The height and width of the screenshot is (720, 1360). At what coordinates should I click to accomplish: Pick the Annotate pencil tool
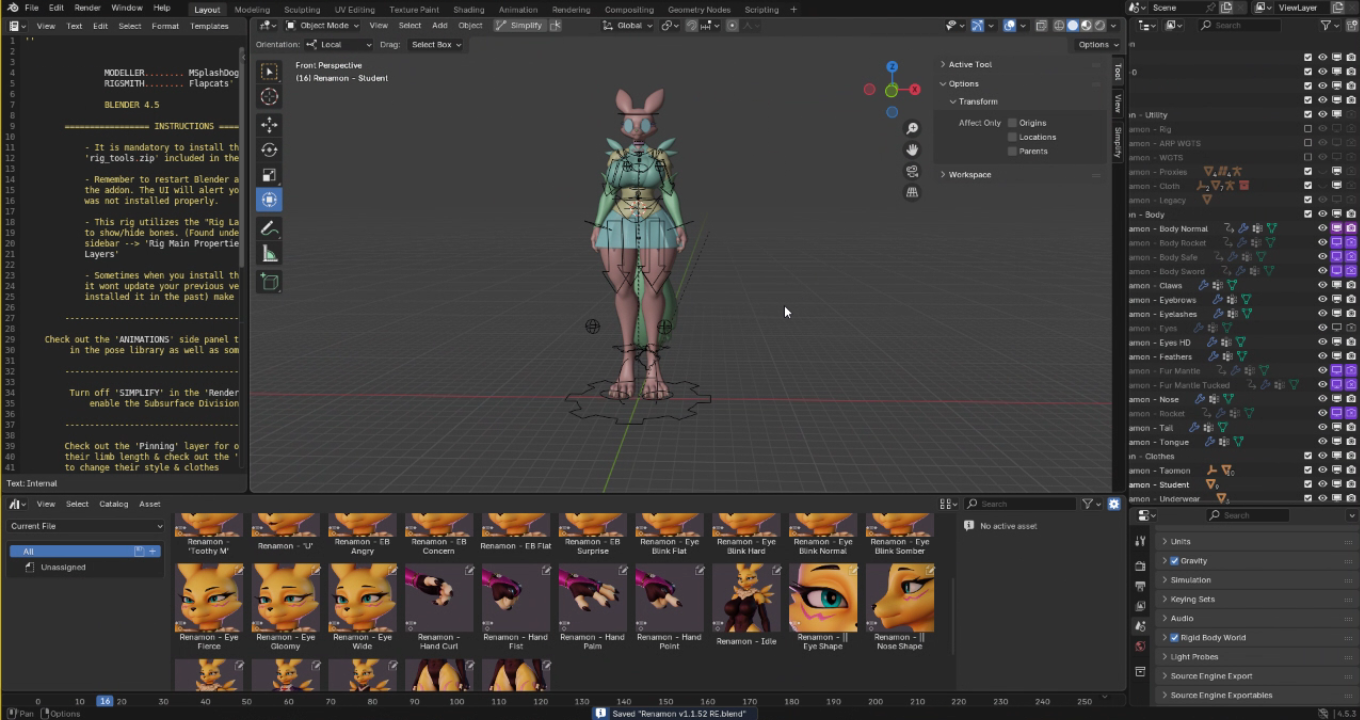click(269, 229)
